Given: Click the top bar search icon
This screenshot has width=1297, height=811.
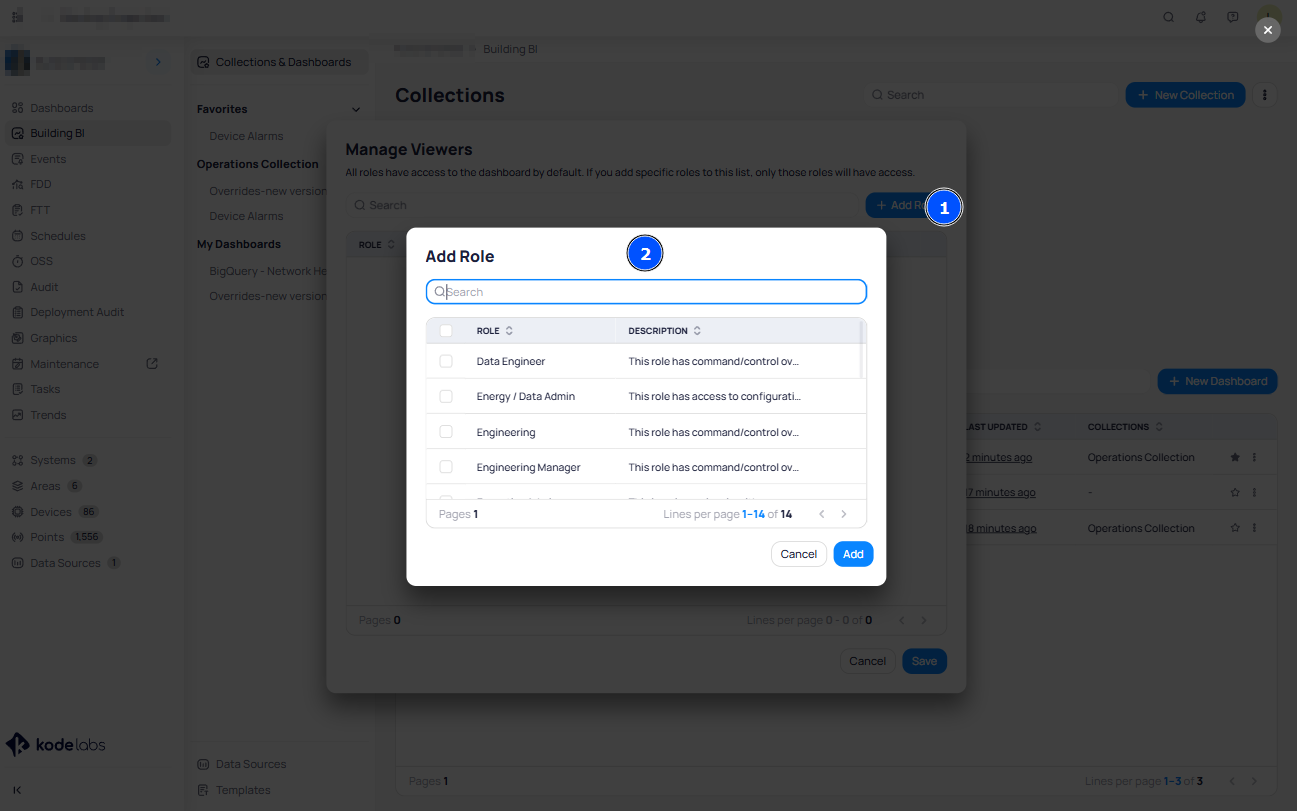Looking at the screenshot, I should tap(1168, 17).
